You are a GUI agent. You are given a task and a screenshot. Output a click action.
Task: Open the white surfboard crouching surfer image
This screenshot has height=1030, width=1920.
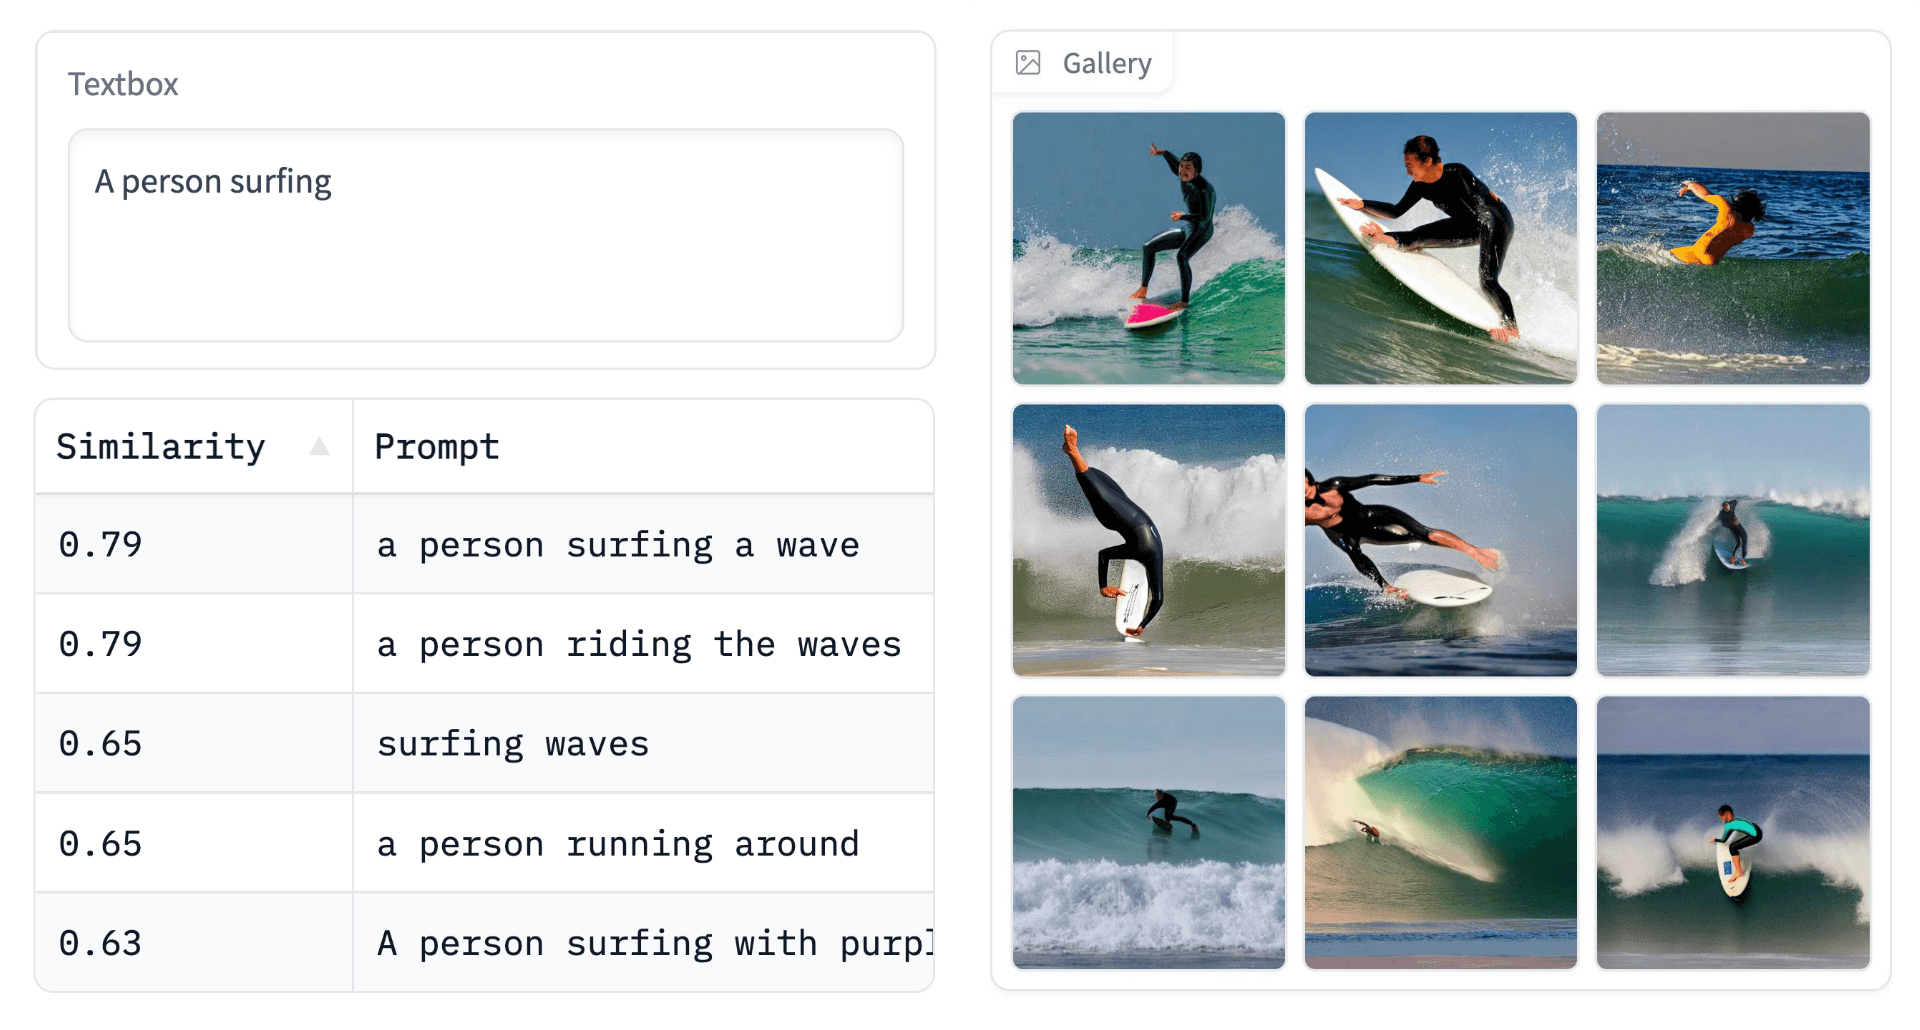(x=1441, y=248)
